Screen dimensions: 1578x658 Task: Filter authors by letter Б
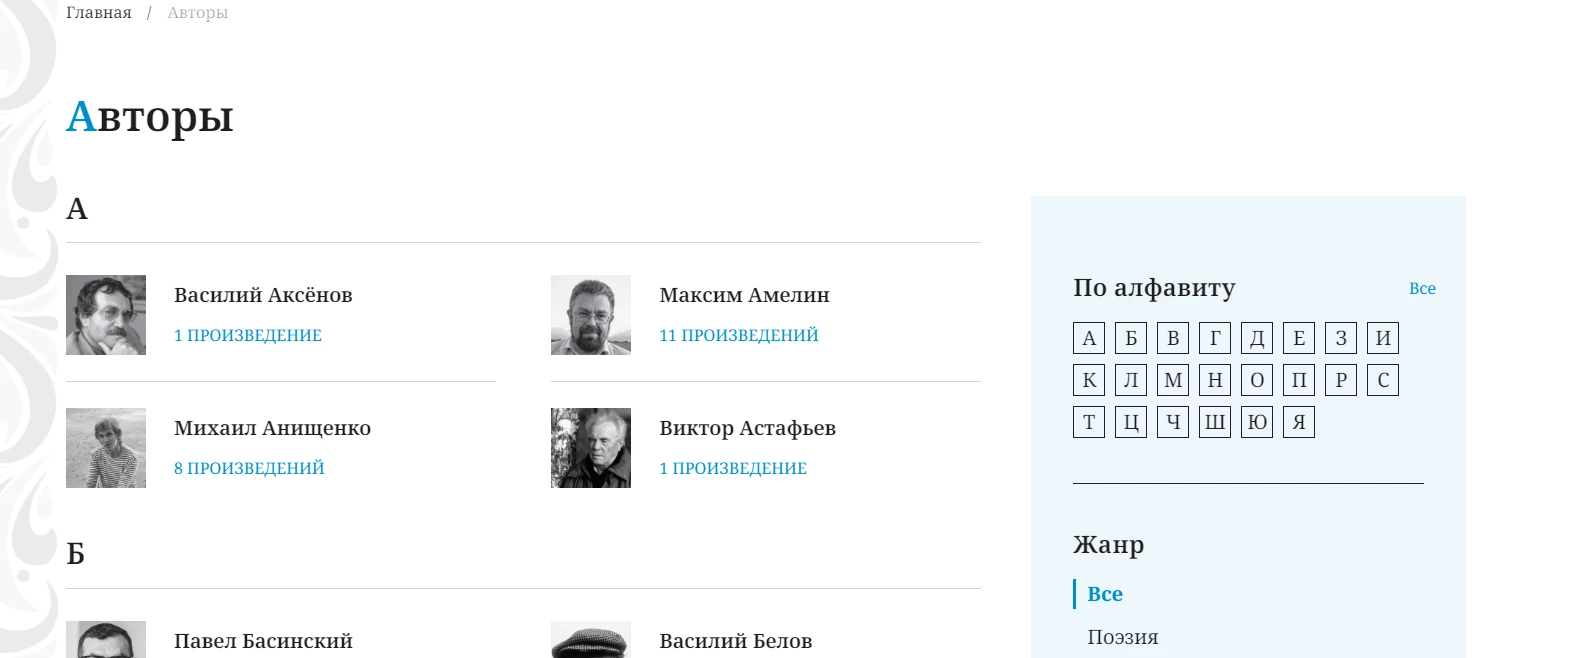[1131, 338]
